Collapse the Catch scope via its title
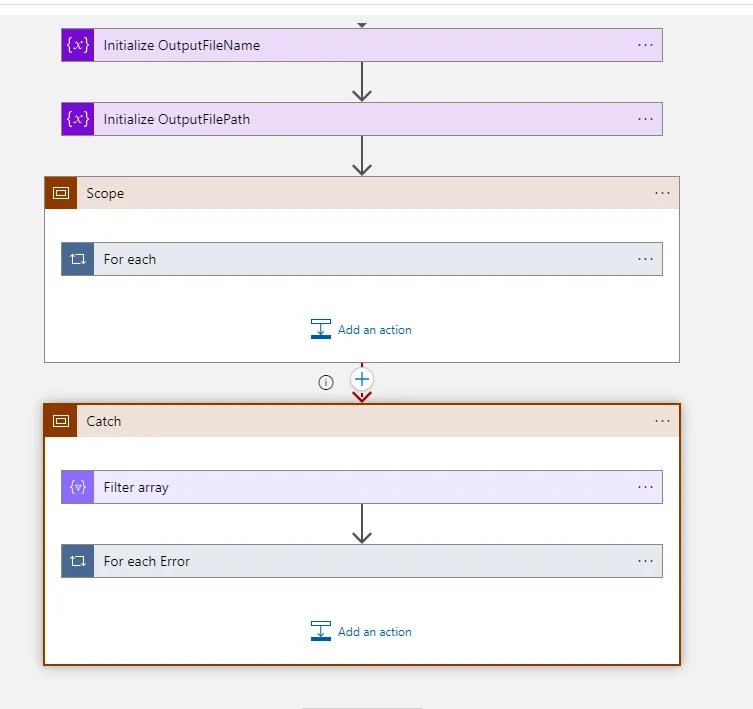The width and height of the screenshot is (753, 709). pyautogui.click(x=104, y=421)
